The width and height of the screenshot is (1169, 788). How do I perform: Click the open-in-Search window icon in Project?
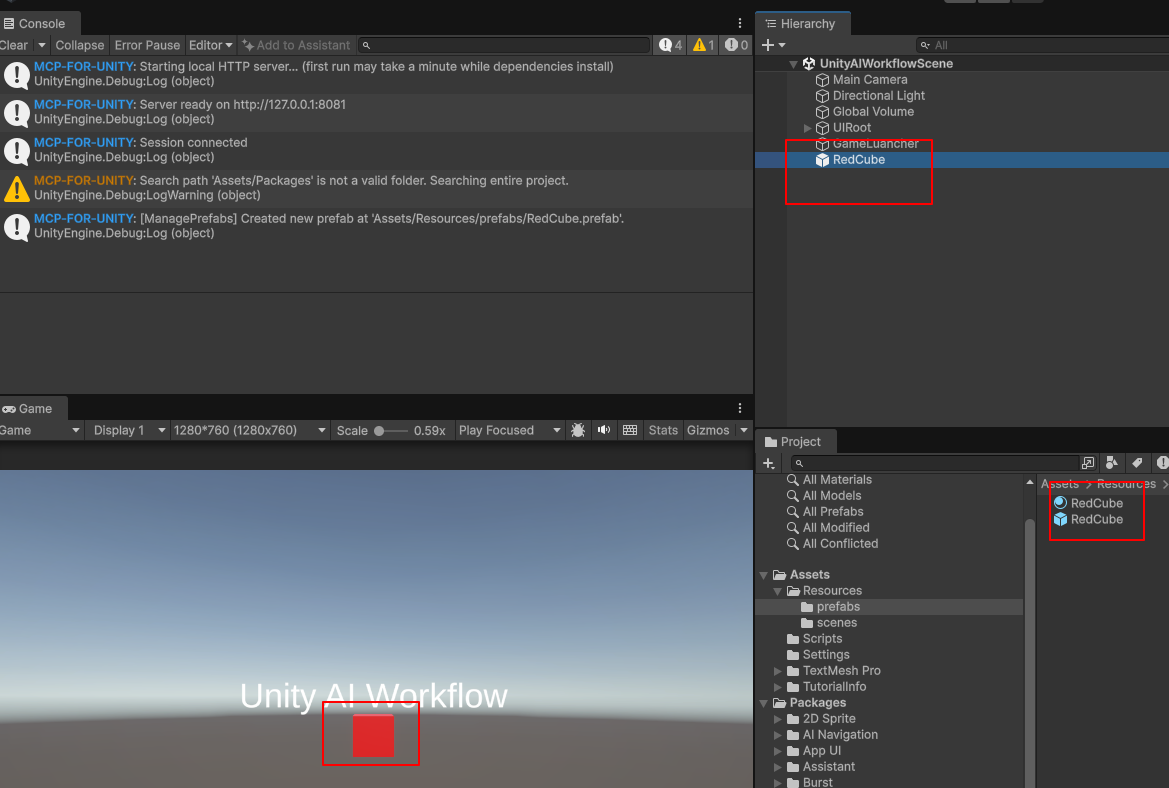pos(1088,463)
